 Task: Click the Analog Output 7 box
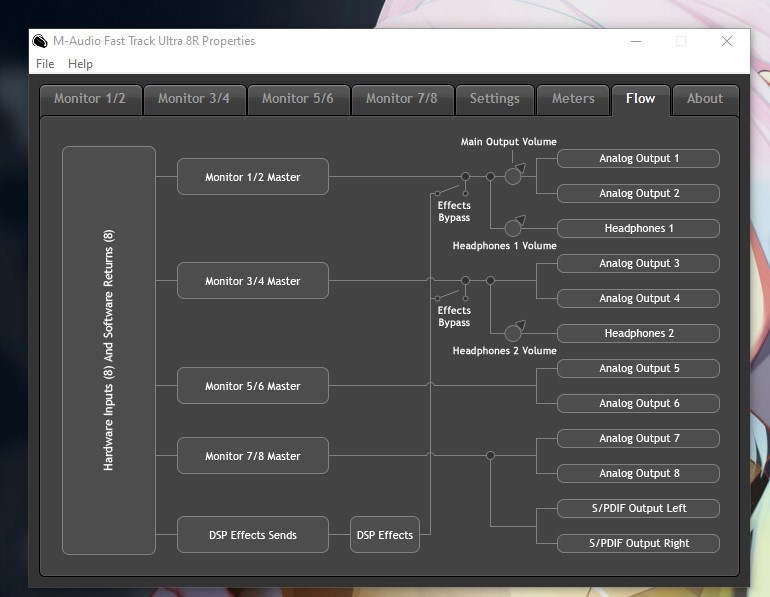(x=638, y=438)
